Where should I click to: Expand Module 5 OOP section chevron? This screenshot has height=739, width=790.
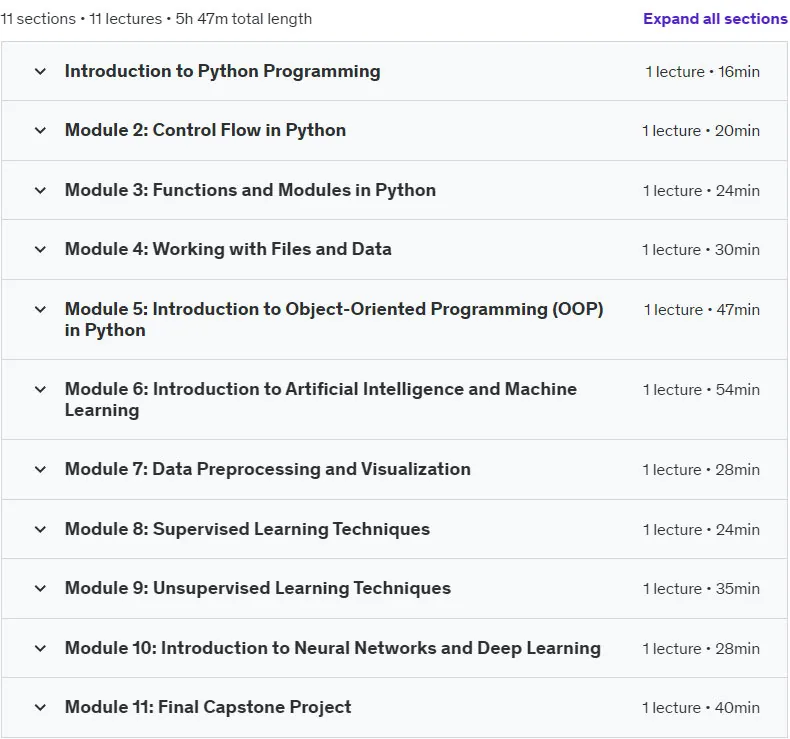pyautogui.click(x=40, y=309)
